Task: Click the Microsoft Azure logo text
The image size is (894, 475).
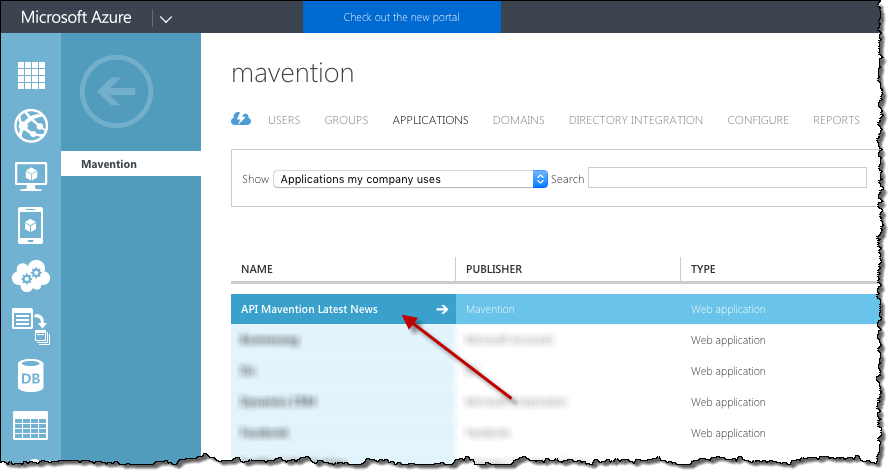Action: tap(76, 17)
